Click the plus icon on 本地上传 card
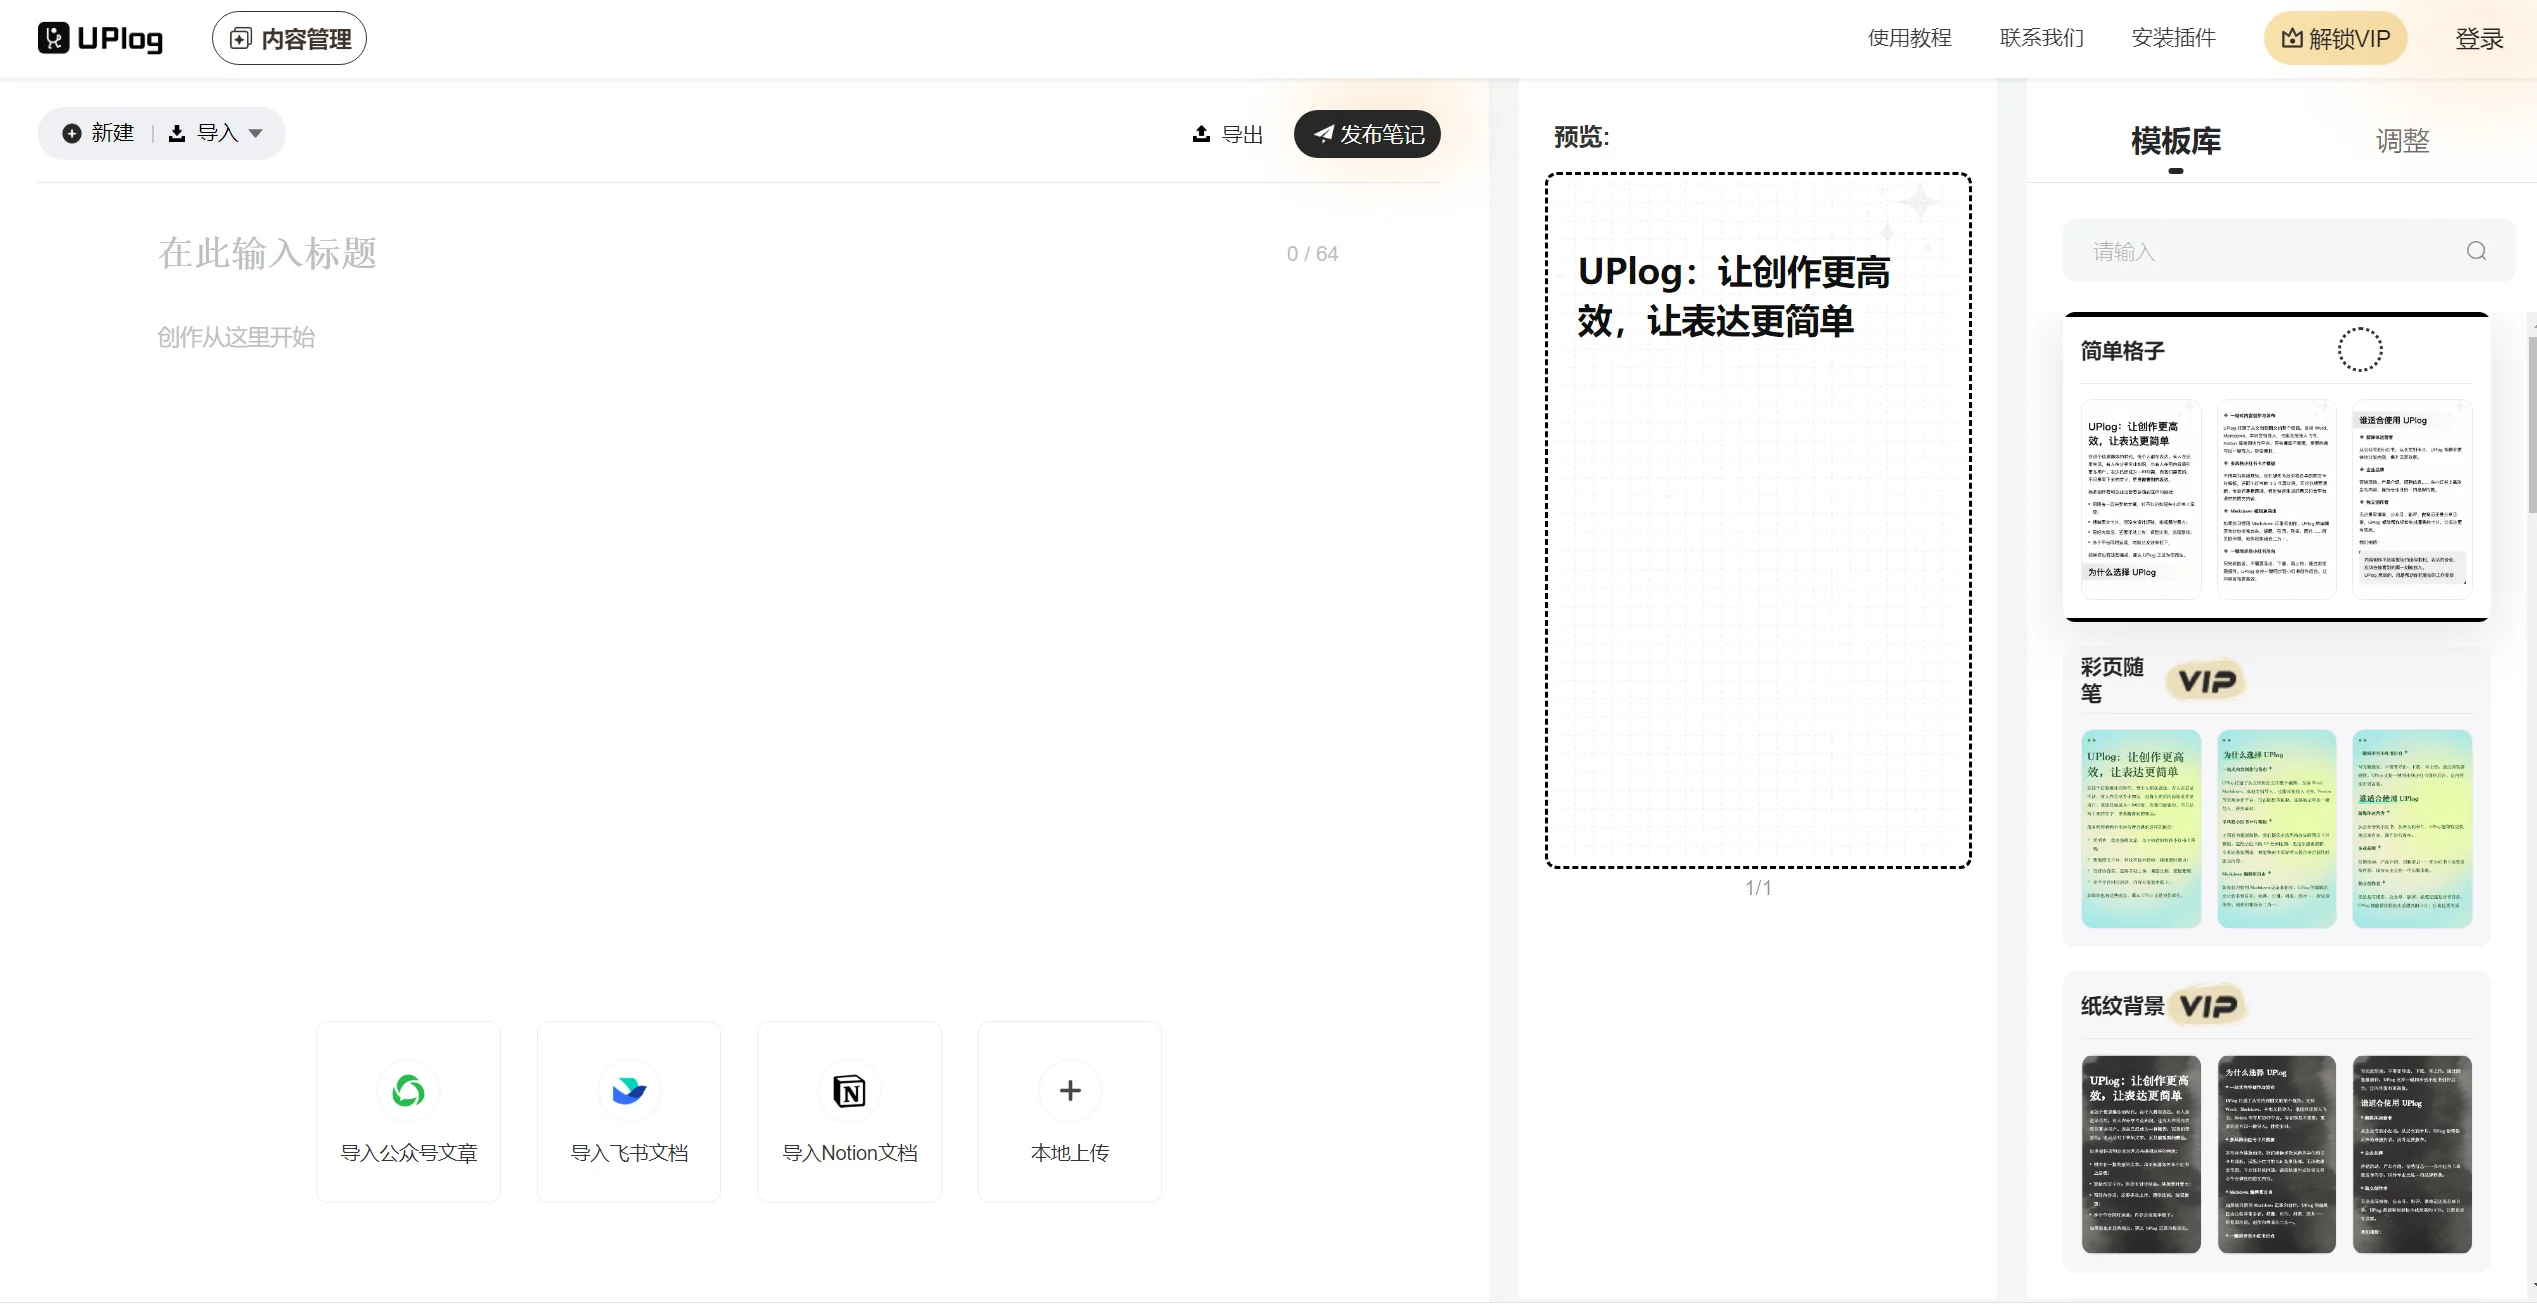This screenshot has width=2537, height=1311. click(x=1069, y=1090)
